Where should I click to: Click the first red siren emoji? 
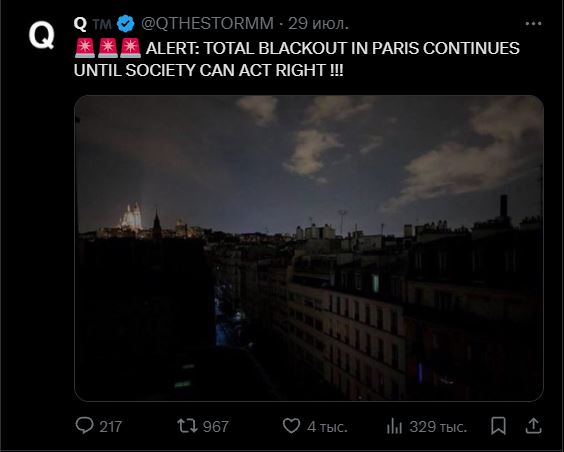pos(85,48)
